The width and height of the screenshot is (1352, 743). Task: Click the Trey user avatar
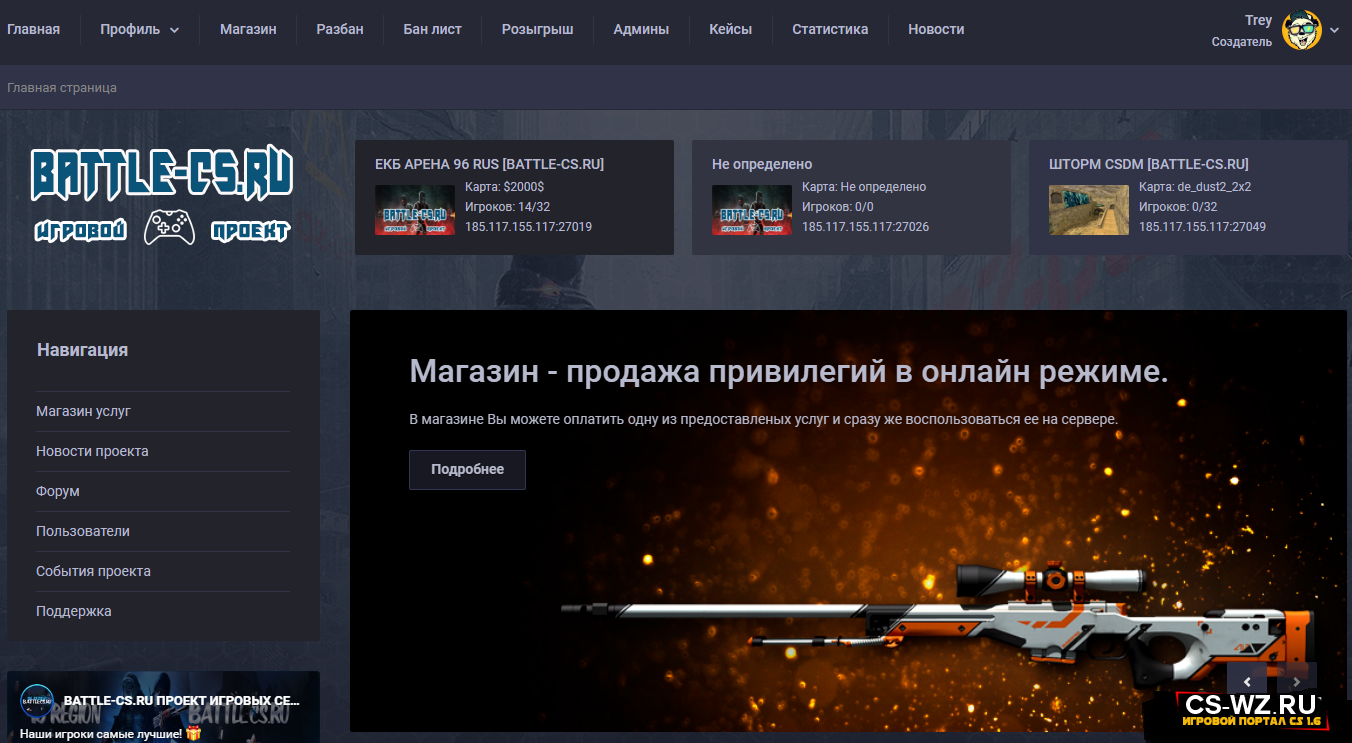coord(1302,31)
